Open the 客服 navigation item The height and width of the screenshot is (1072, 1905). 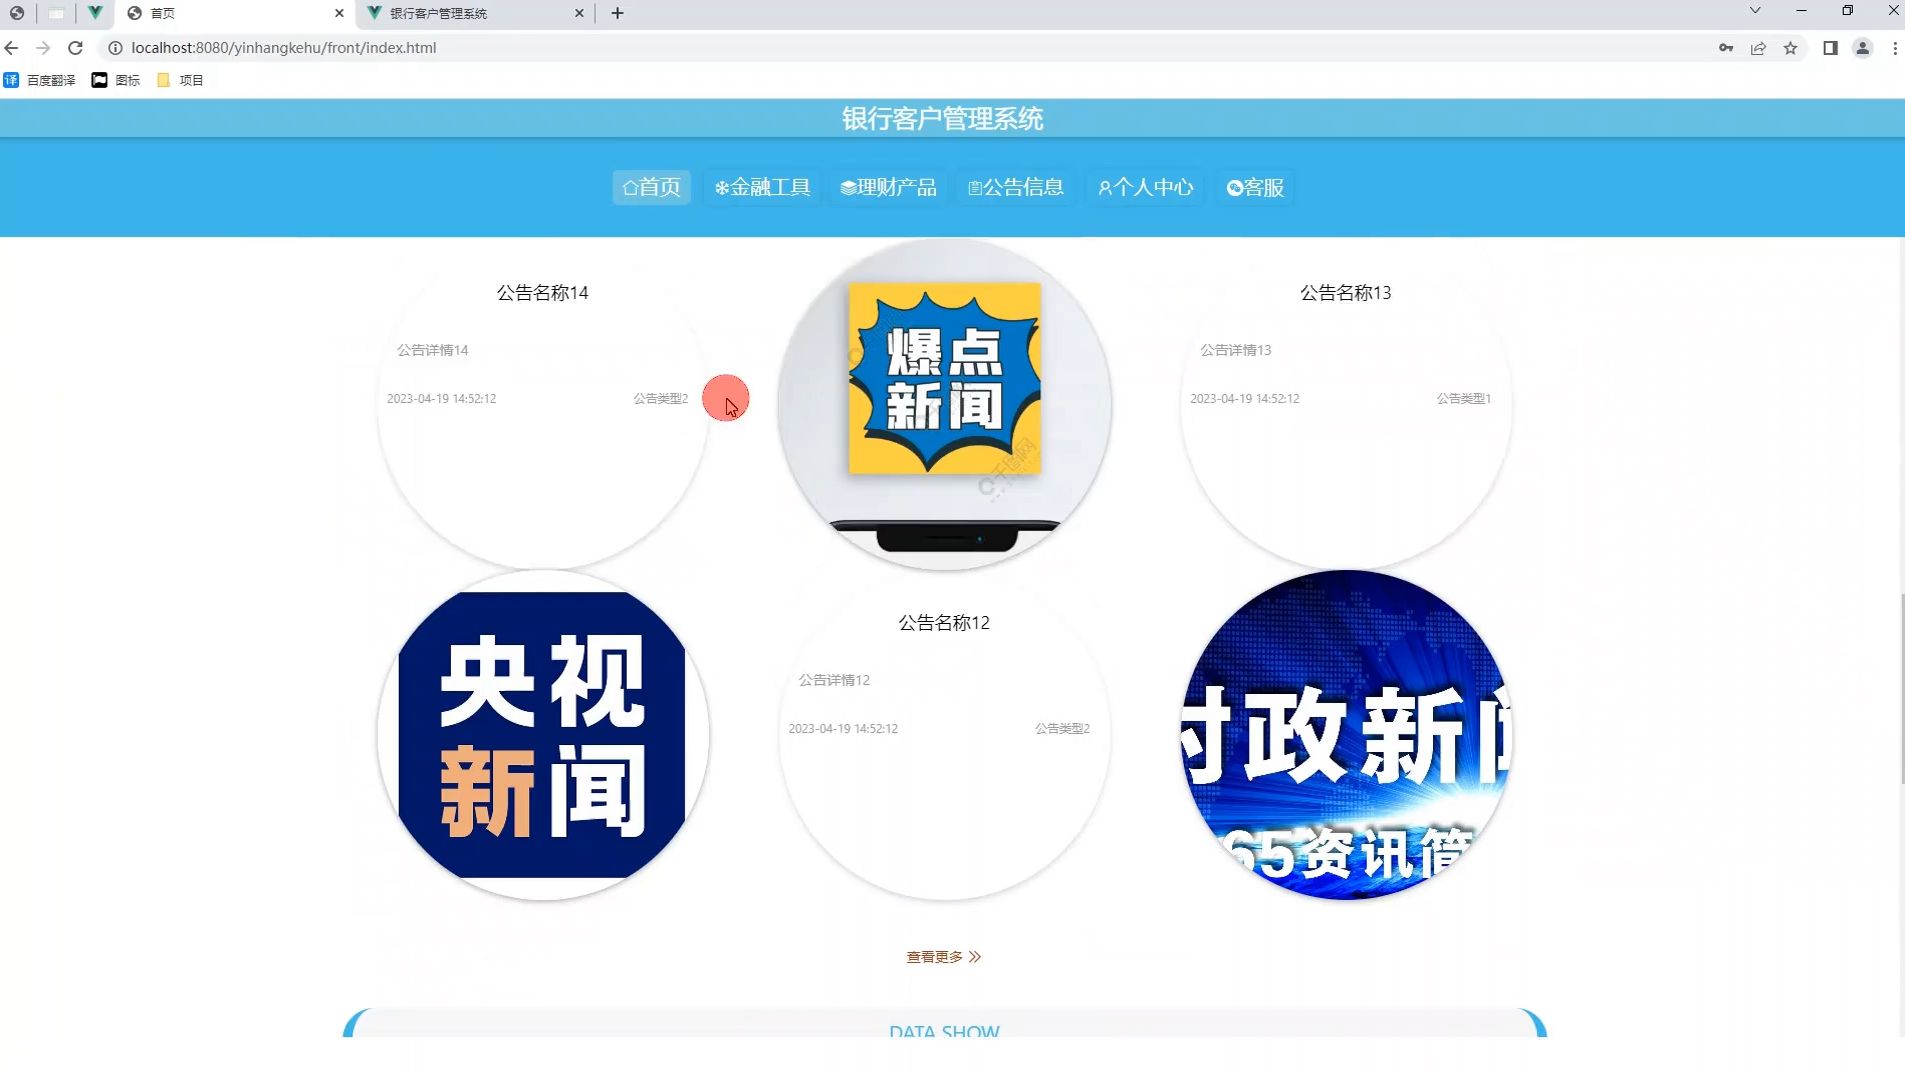[1256, 187]
